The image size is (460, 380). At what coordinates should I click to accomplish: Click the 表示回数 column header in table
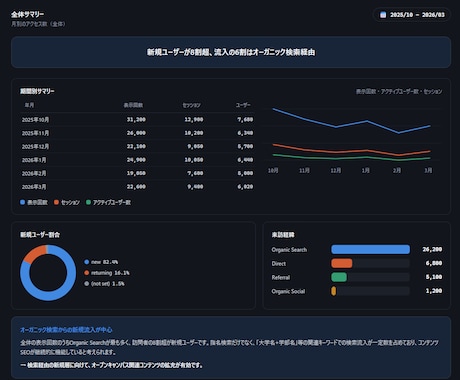tap(133, 105)
